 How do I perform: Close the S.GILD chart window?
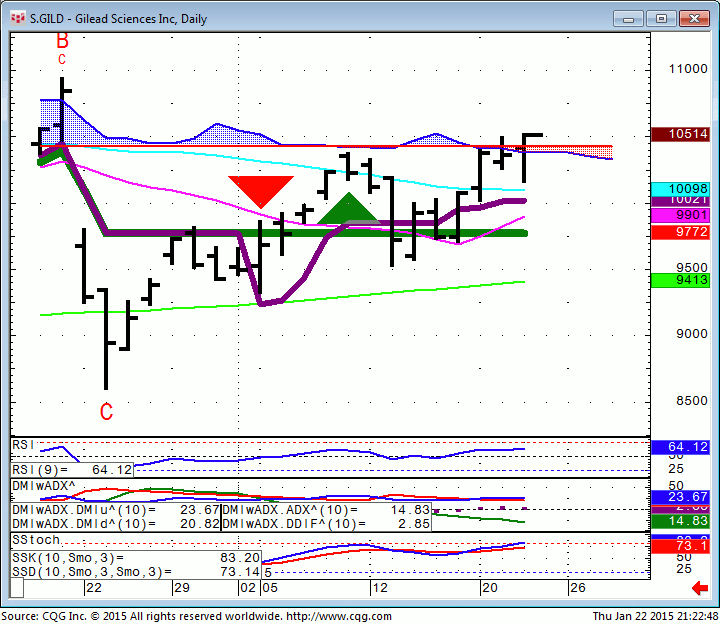click(x=694, y=19)
